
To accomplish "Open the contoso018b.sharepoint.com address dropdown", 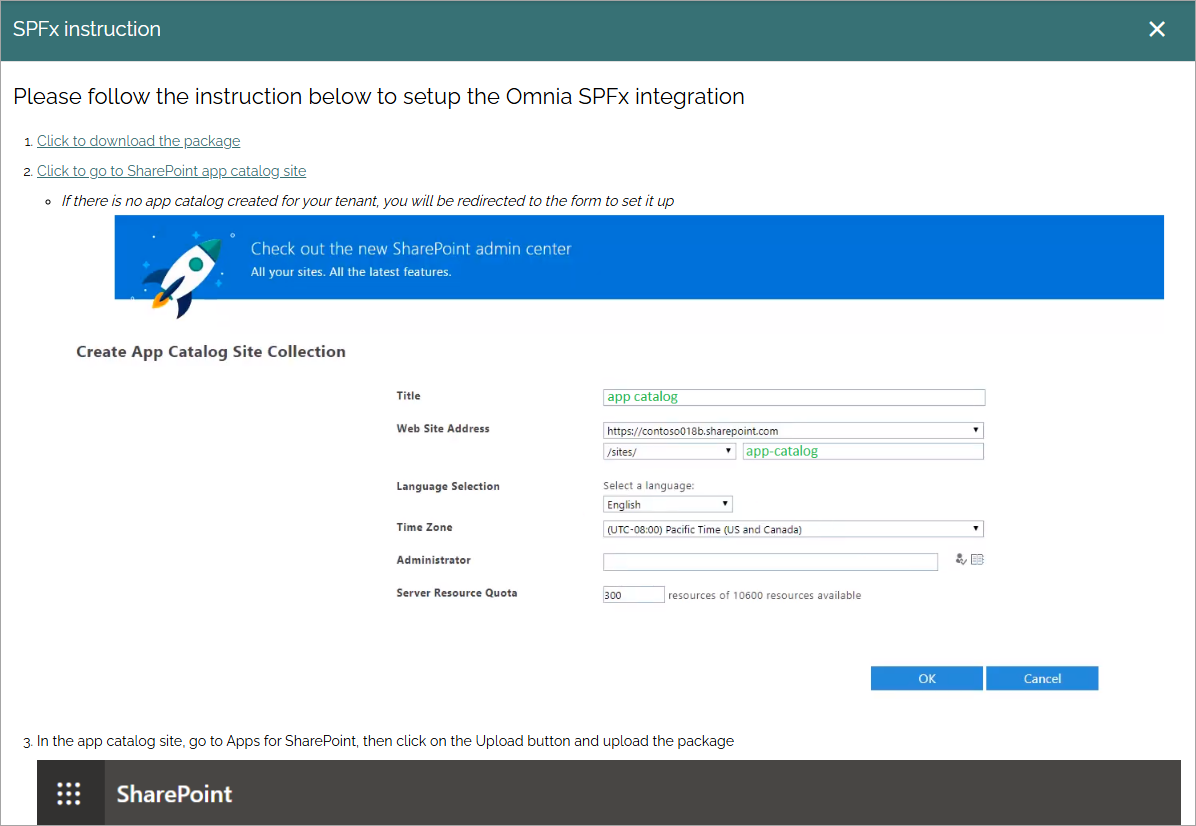I will click(x=793, y=430).
